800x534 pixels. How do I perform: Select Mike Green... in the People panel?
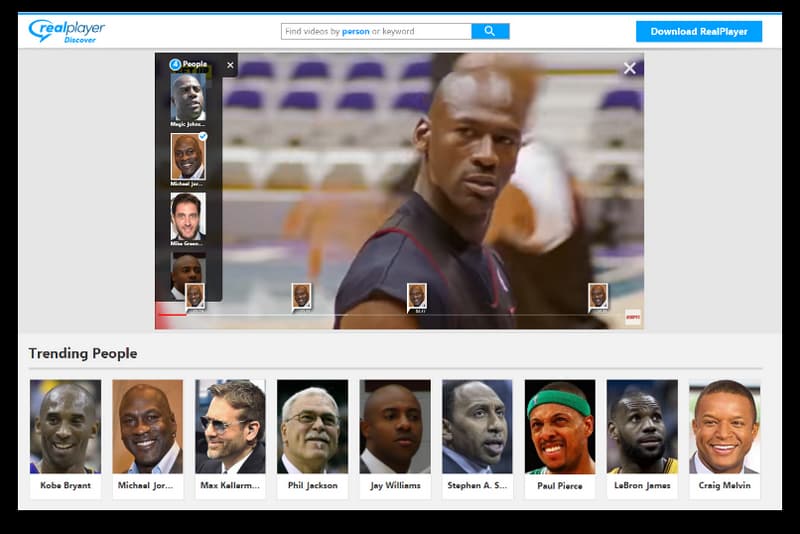[x=187, y=217]
